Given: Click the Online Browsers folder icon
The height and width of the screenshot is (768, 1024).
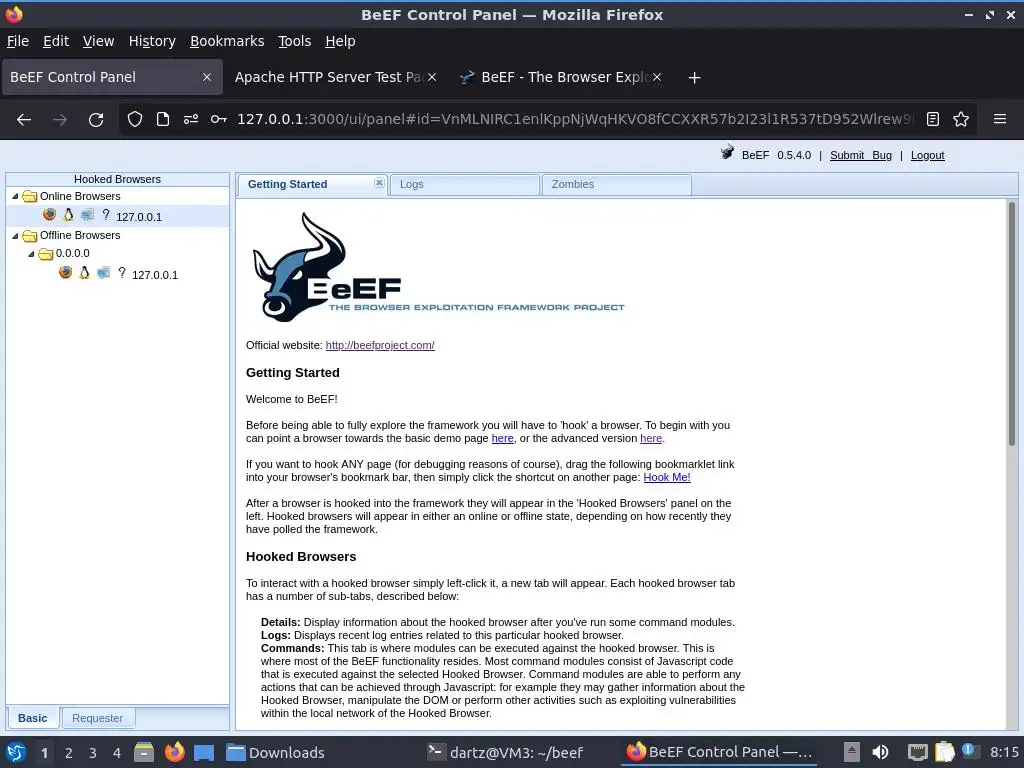Looking at the screenshot, I should click(29, 196).
